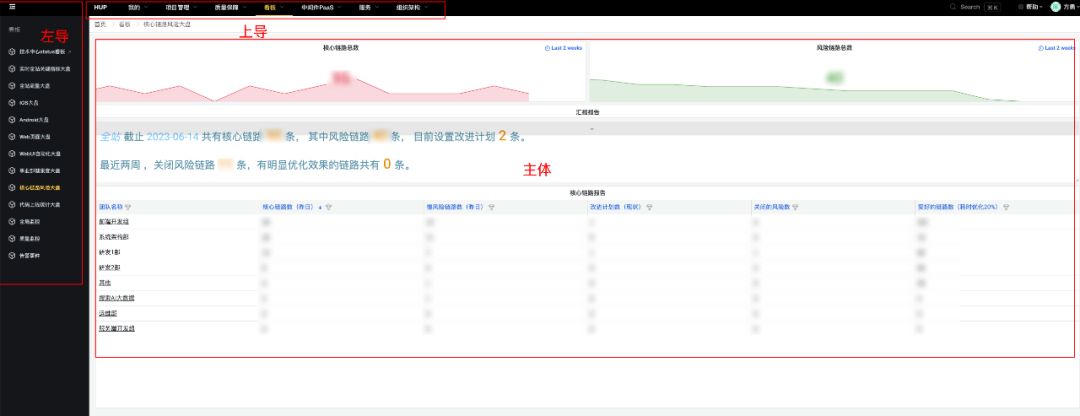Click the filter icon on 变好的链路数 column
Image resolution: width=1080 pixels, height=416 pixels.
[1006, 207]
